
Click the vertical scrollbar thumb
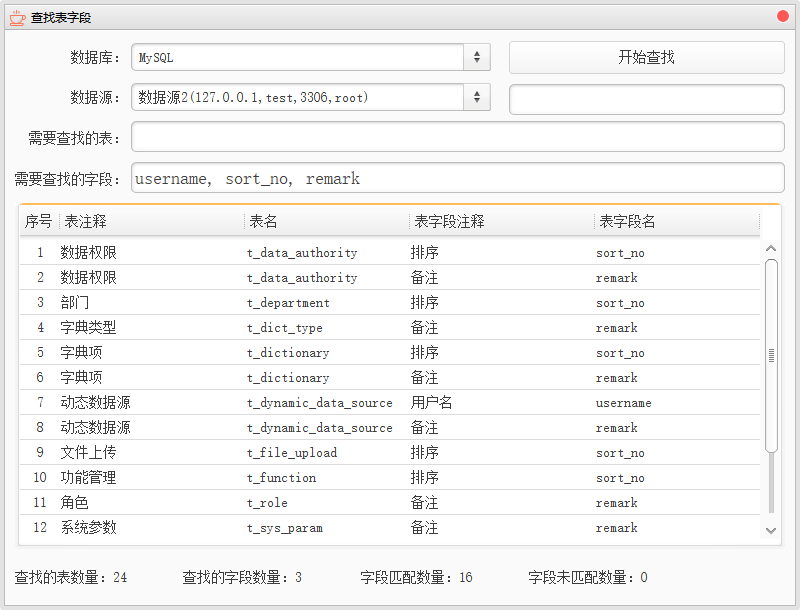(771, 355)
